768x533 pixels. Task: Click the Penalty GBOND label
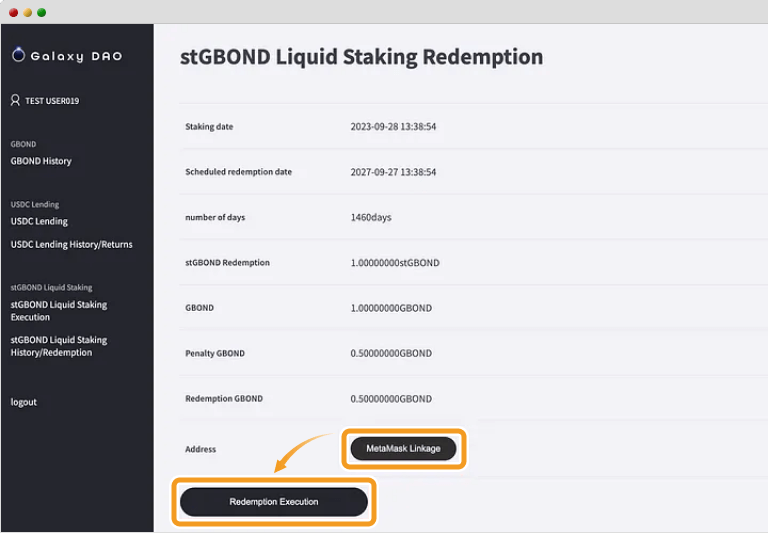(x=215, y=353)
